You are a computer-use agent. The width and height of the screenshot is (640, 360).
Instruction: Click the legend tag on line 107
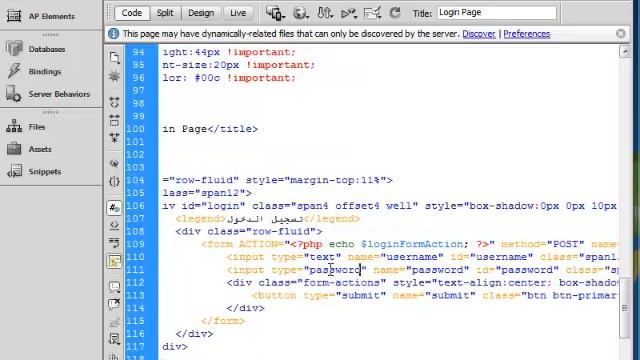(x=201, y=219)
